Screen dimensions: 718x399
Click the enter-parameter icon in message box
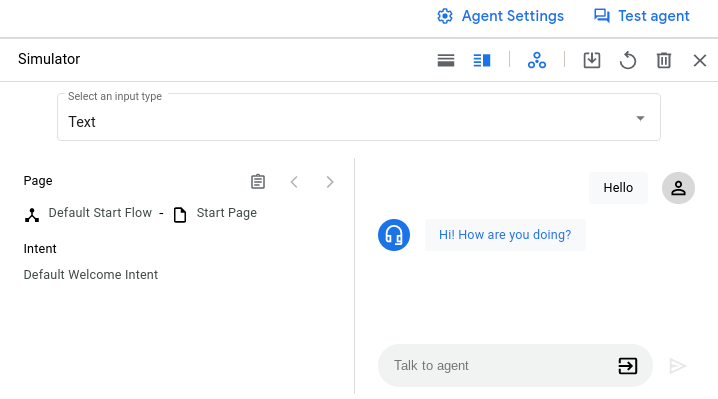[x=627, y=366]
